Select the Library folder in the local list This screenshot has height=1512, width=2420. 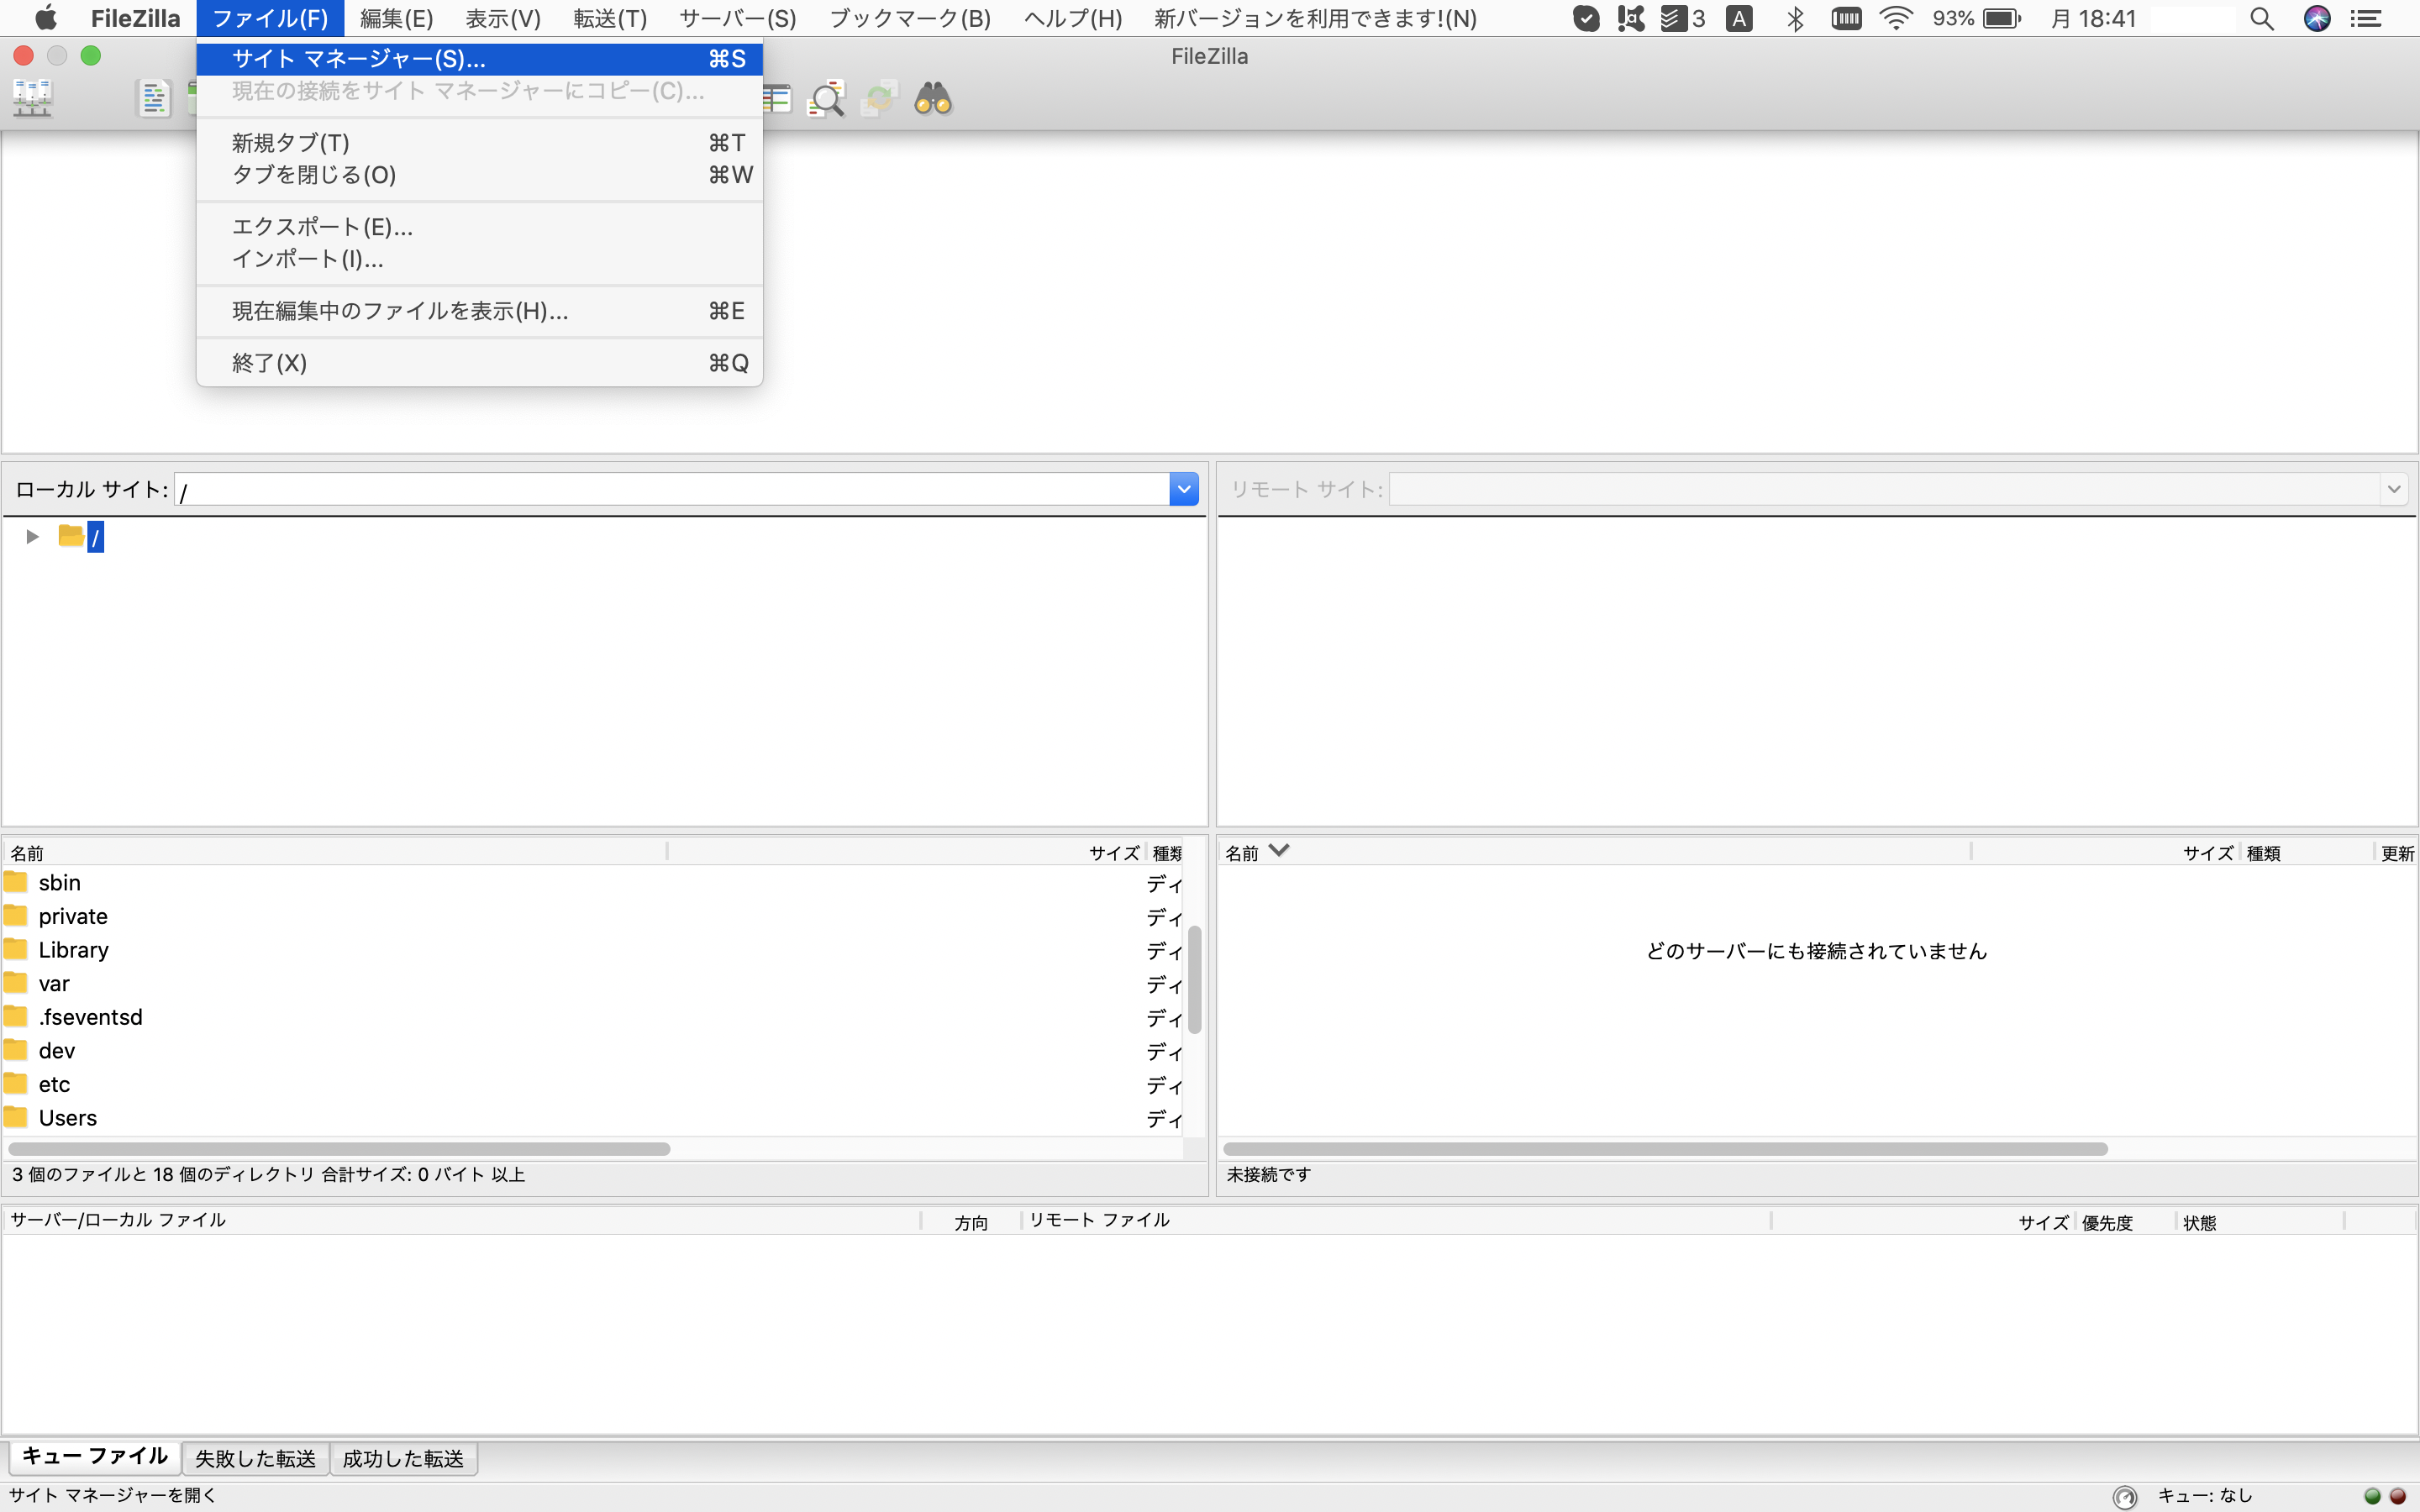click(x=73, y=950)
